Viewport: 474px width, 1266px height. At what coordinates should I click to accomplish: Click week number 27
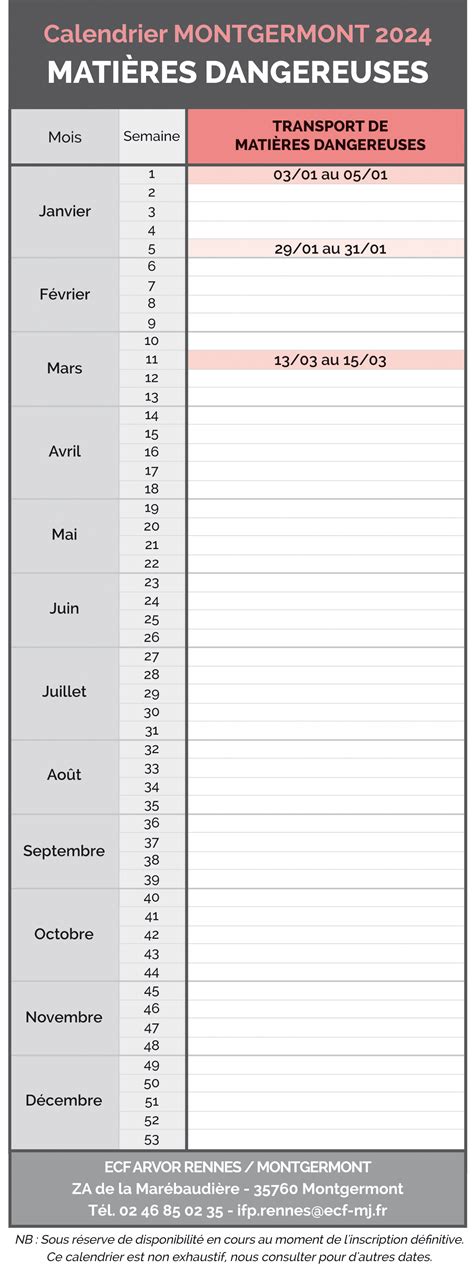click(152, 656)
